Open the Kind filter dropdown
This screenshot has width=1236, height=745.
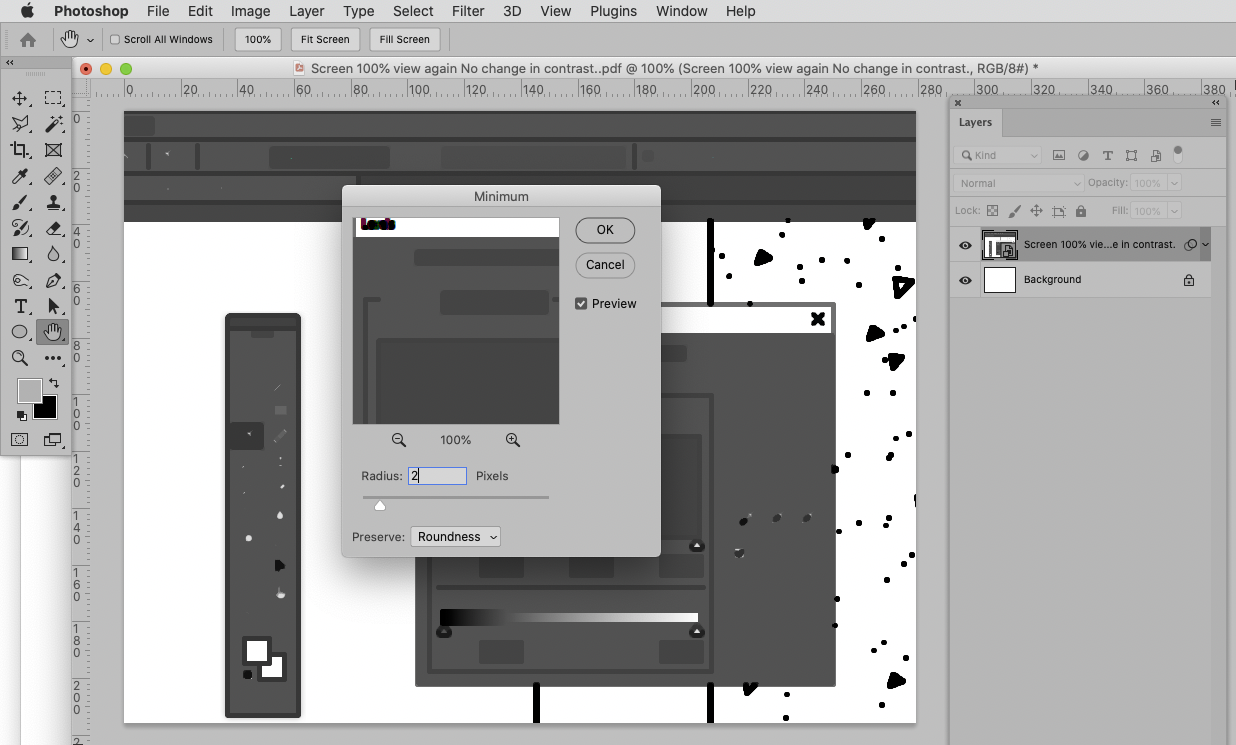[x=997, y=155]
